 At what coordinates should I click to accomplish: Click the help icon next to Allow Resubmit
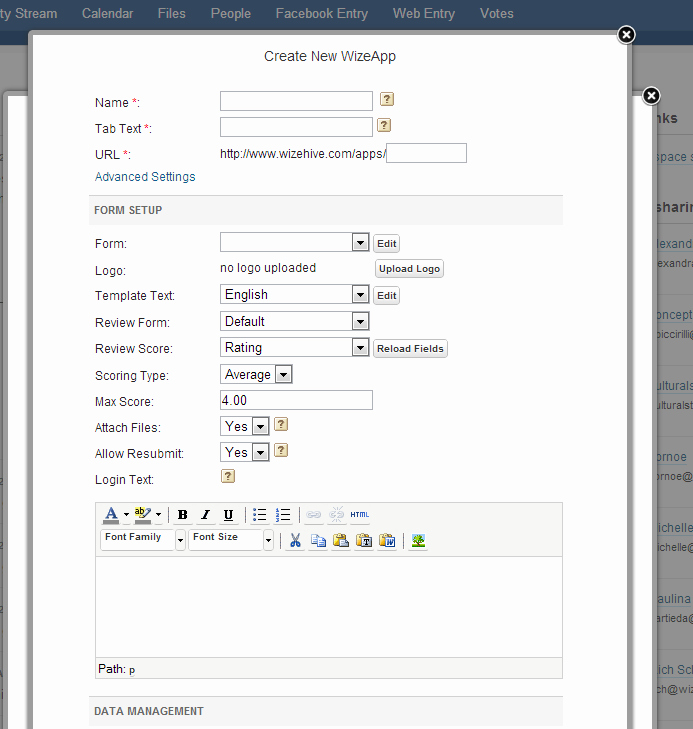point(281,451)
